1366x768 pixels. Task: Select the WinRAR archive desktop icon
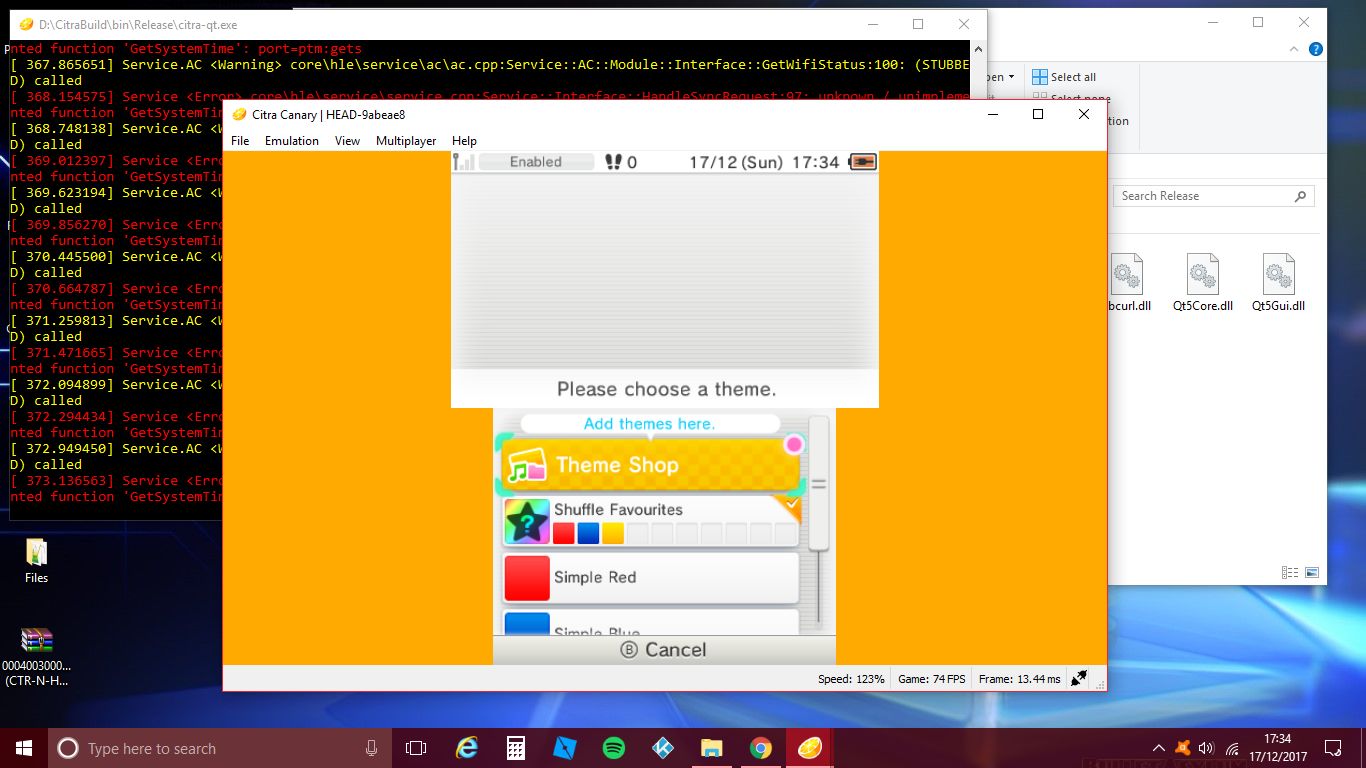click(37, 656)
